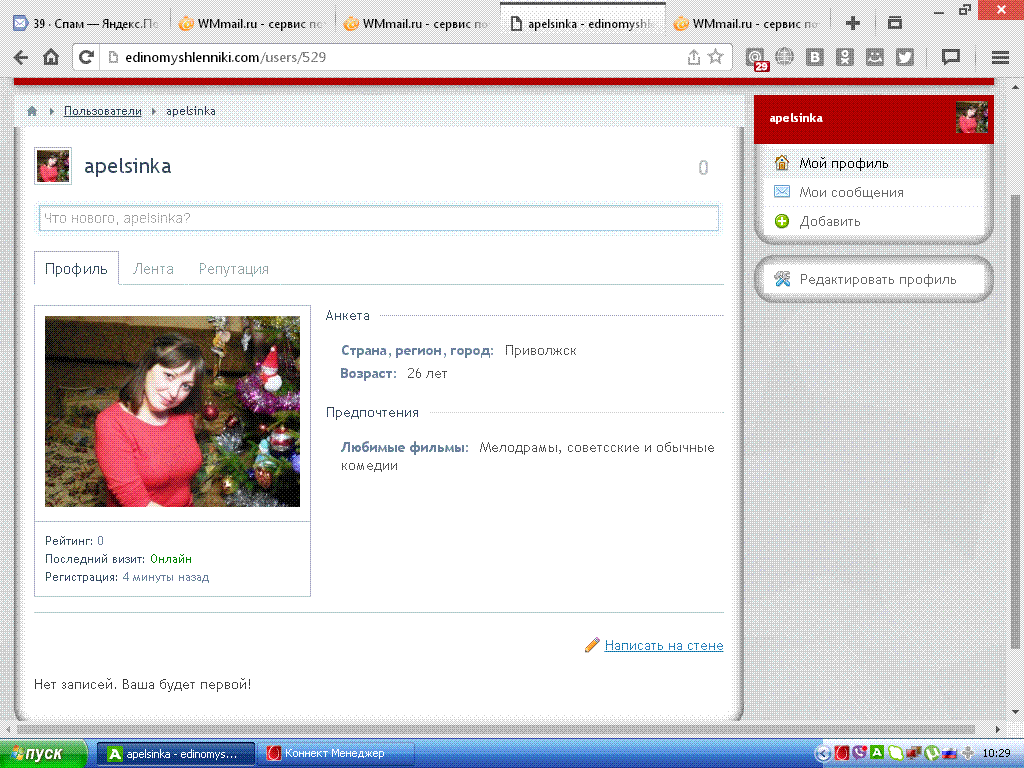Click the house icon beside Мой профиль
The height and width of the screenshot is (768, 1024).
782,163
